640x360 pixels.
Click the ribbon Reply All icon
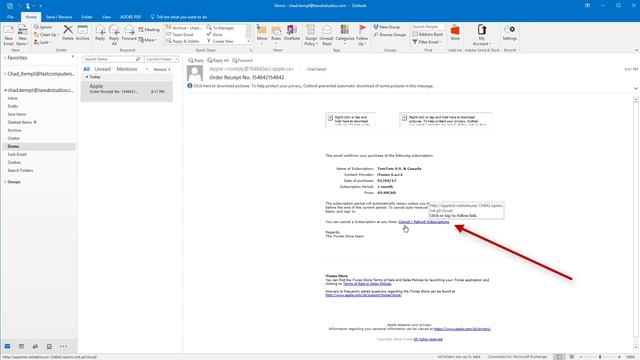pyautogui.click(x=114, y=35)
